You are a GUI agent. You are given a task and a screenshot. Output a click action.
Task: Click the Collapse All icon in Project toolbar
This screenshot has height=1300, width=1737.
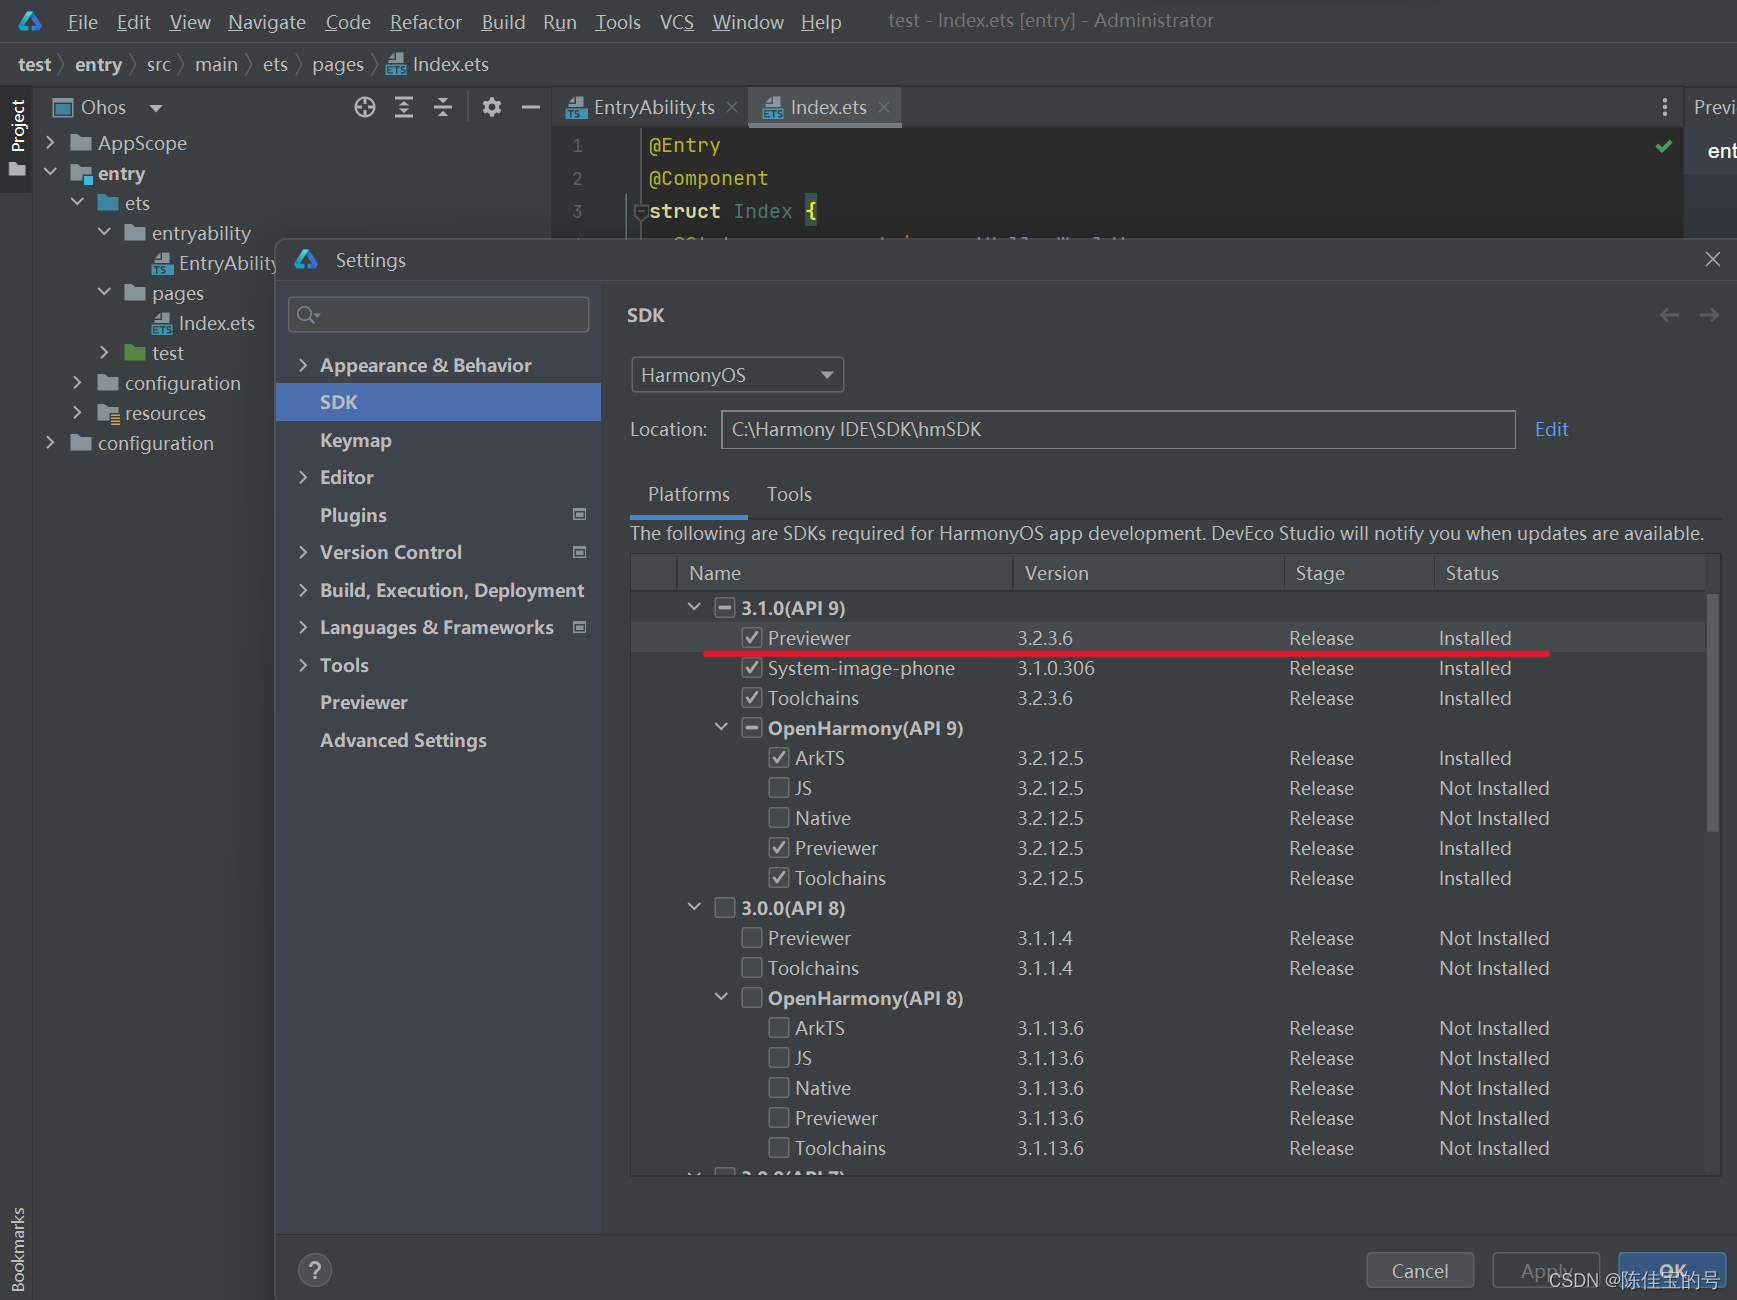443,107
